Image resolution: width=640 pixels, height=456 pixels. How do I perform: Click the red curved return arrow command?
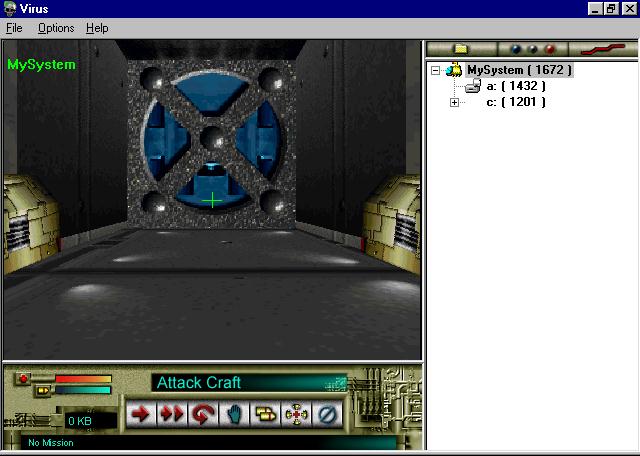point(203,414)
